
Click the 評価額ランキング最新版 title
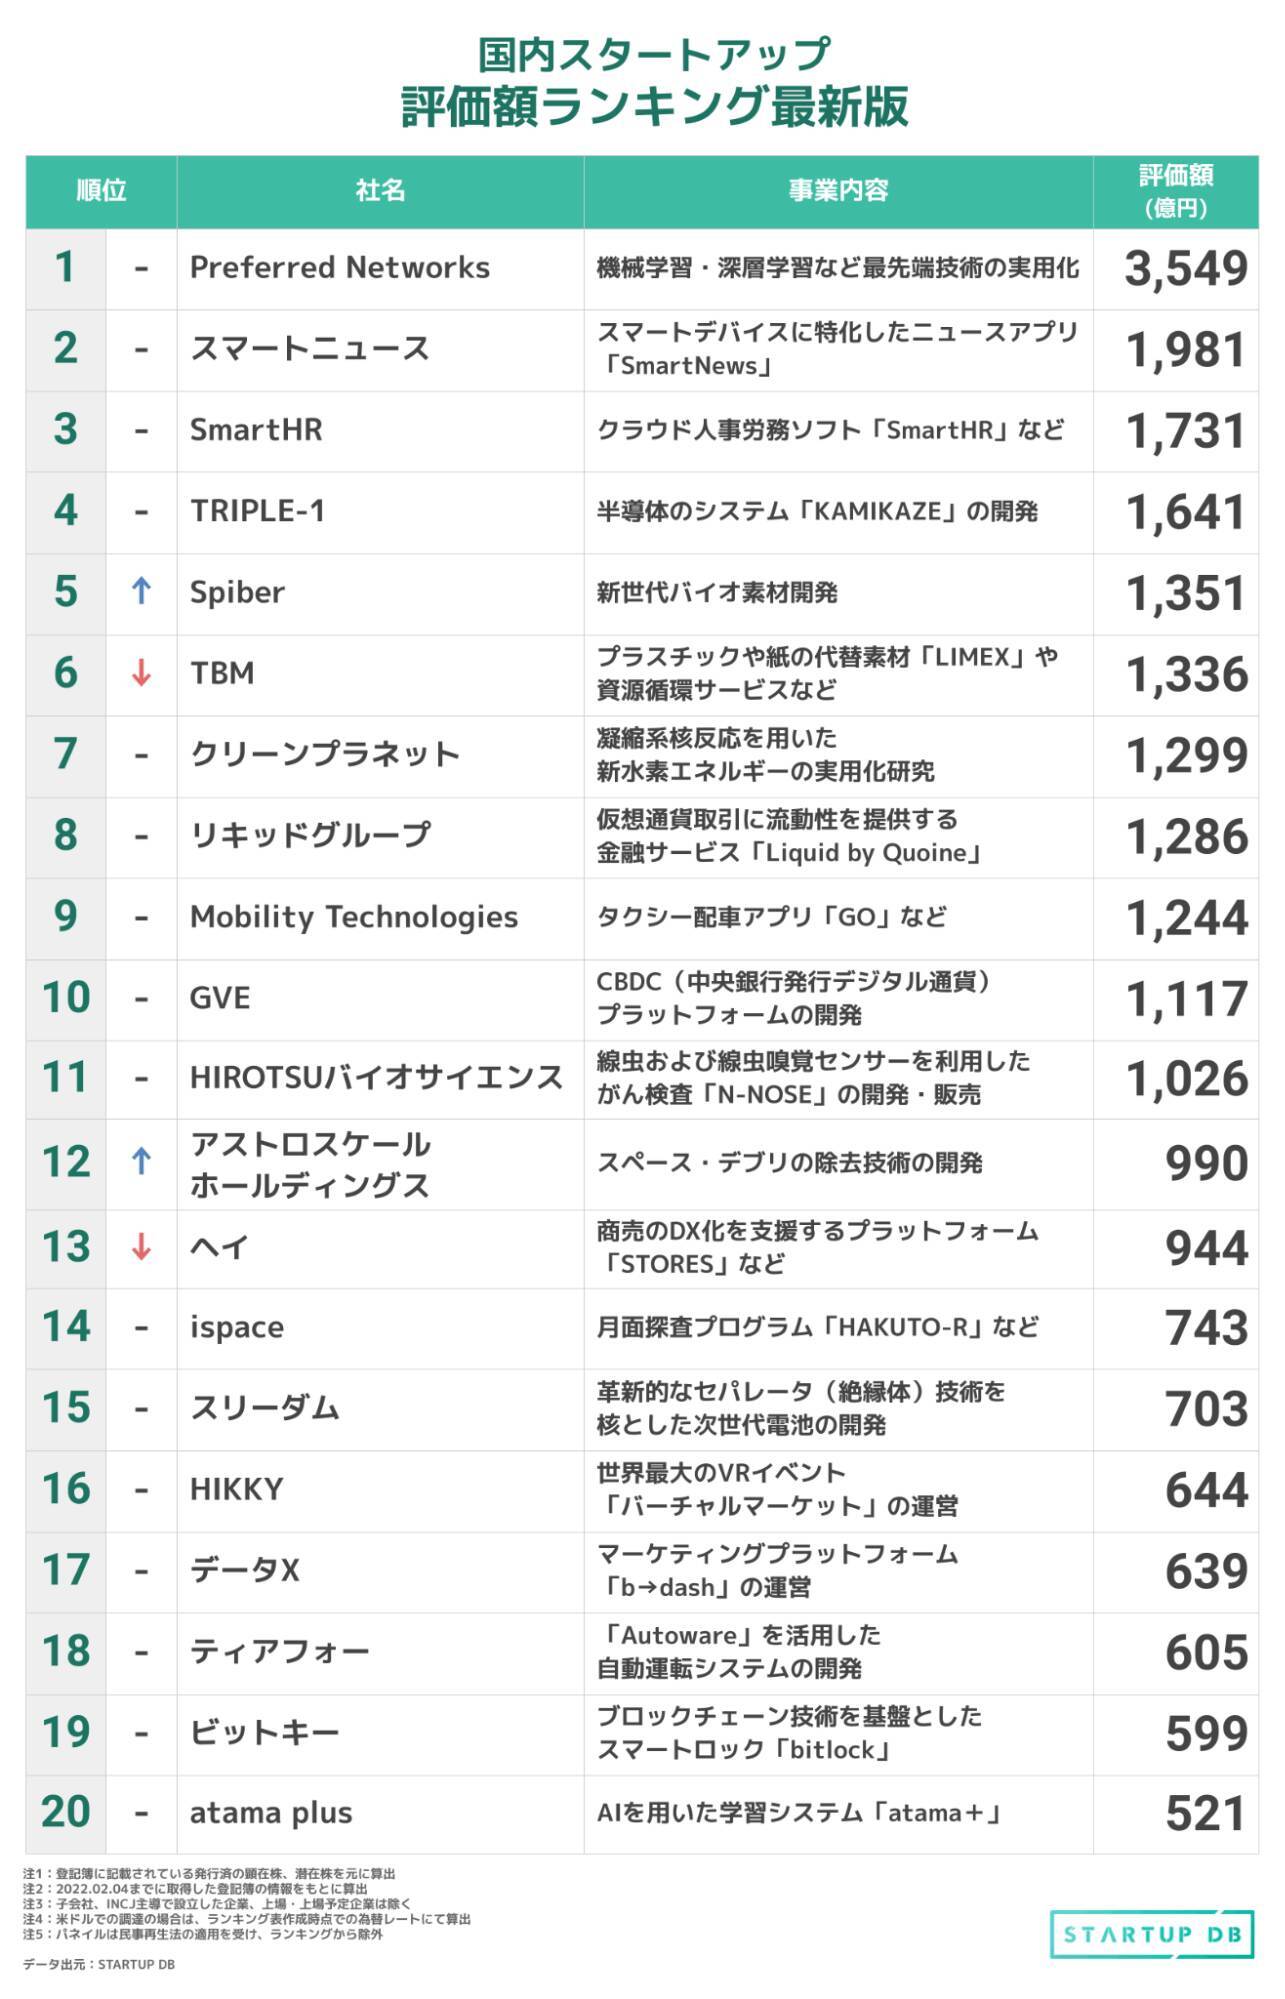655,108
